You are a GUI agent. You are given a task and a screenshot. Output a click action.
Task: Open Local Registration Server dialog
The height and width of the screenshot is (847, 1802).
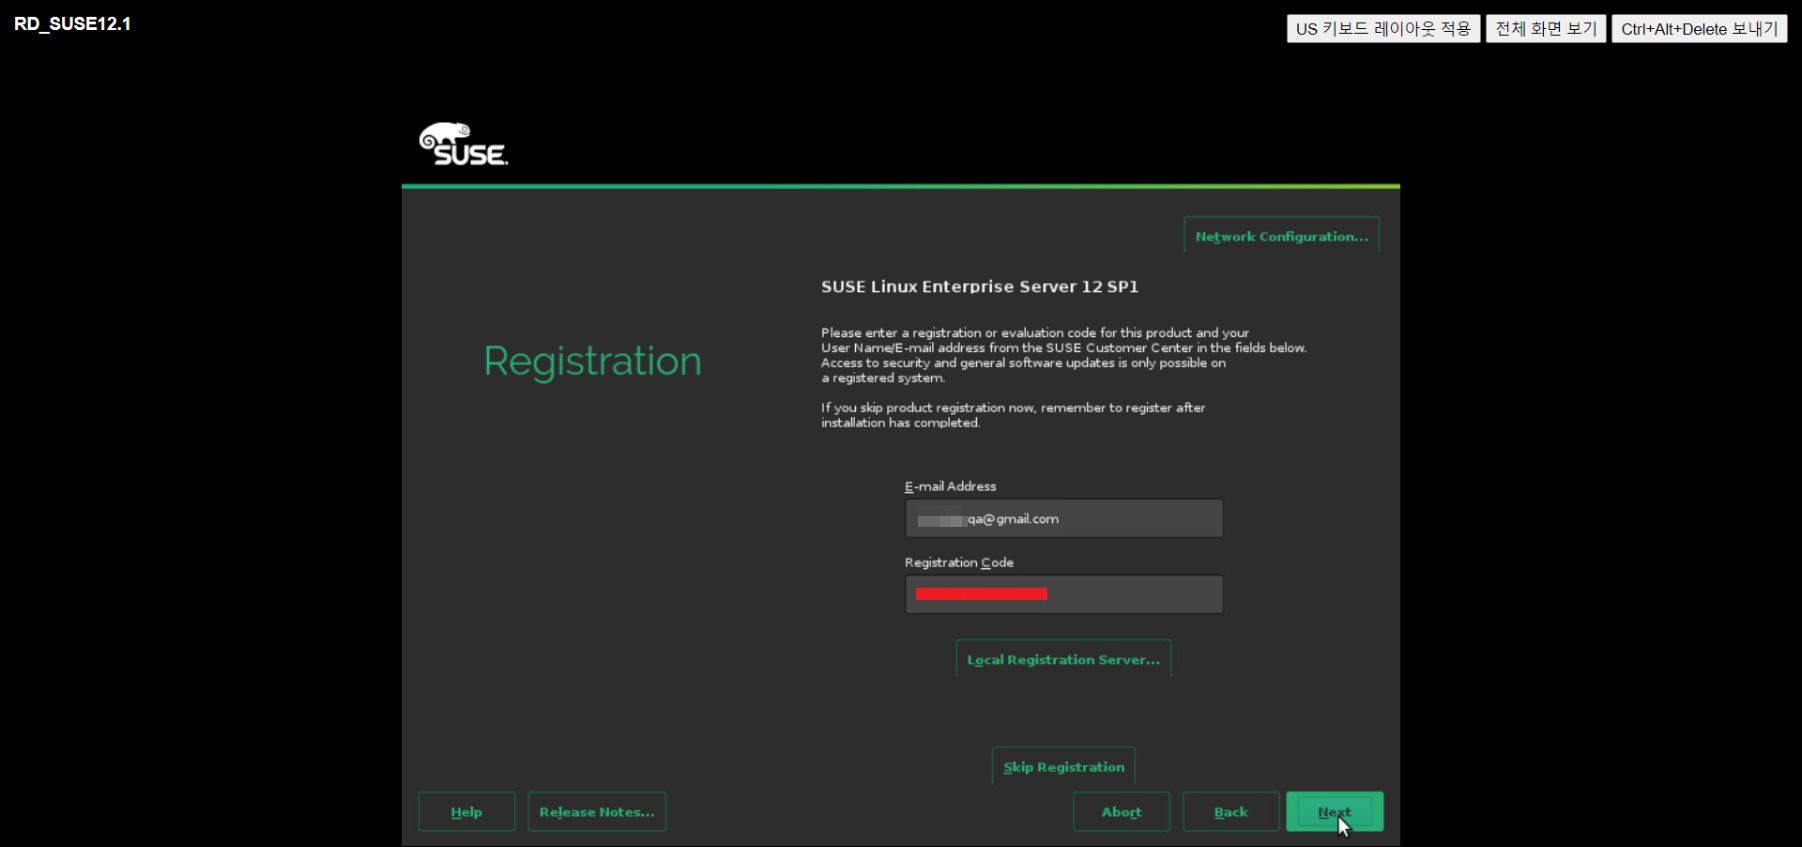pos(1063,659)
